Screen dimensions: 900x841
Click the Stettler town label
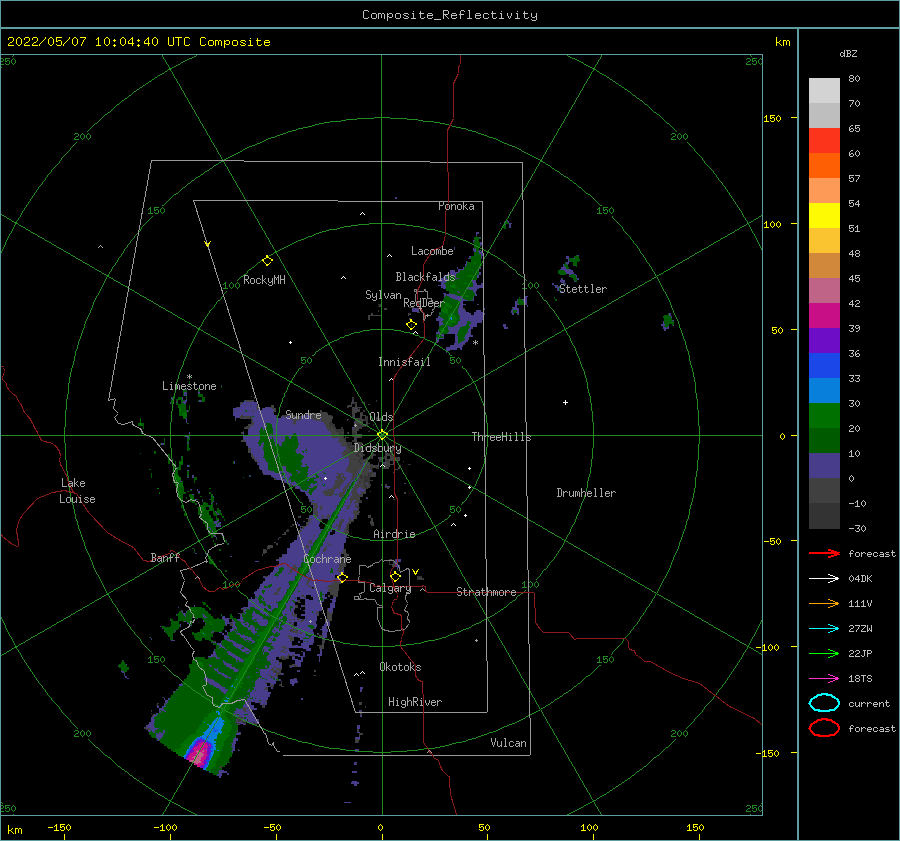click(583, 289)
